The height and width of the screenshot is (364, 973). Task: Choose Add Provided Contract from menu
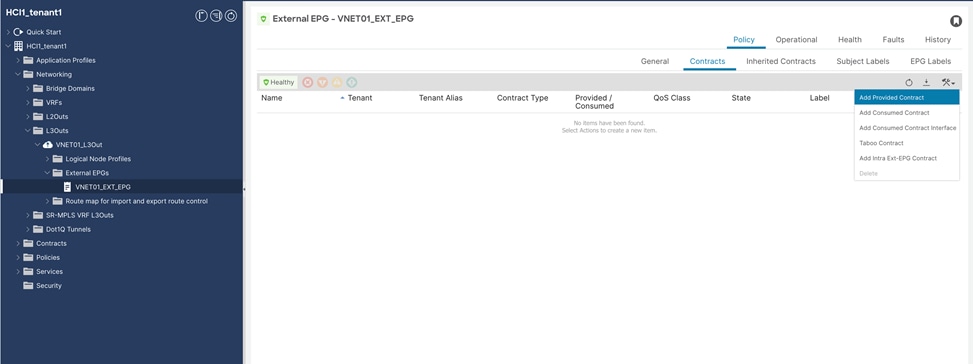(x=907, y=98)
